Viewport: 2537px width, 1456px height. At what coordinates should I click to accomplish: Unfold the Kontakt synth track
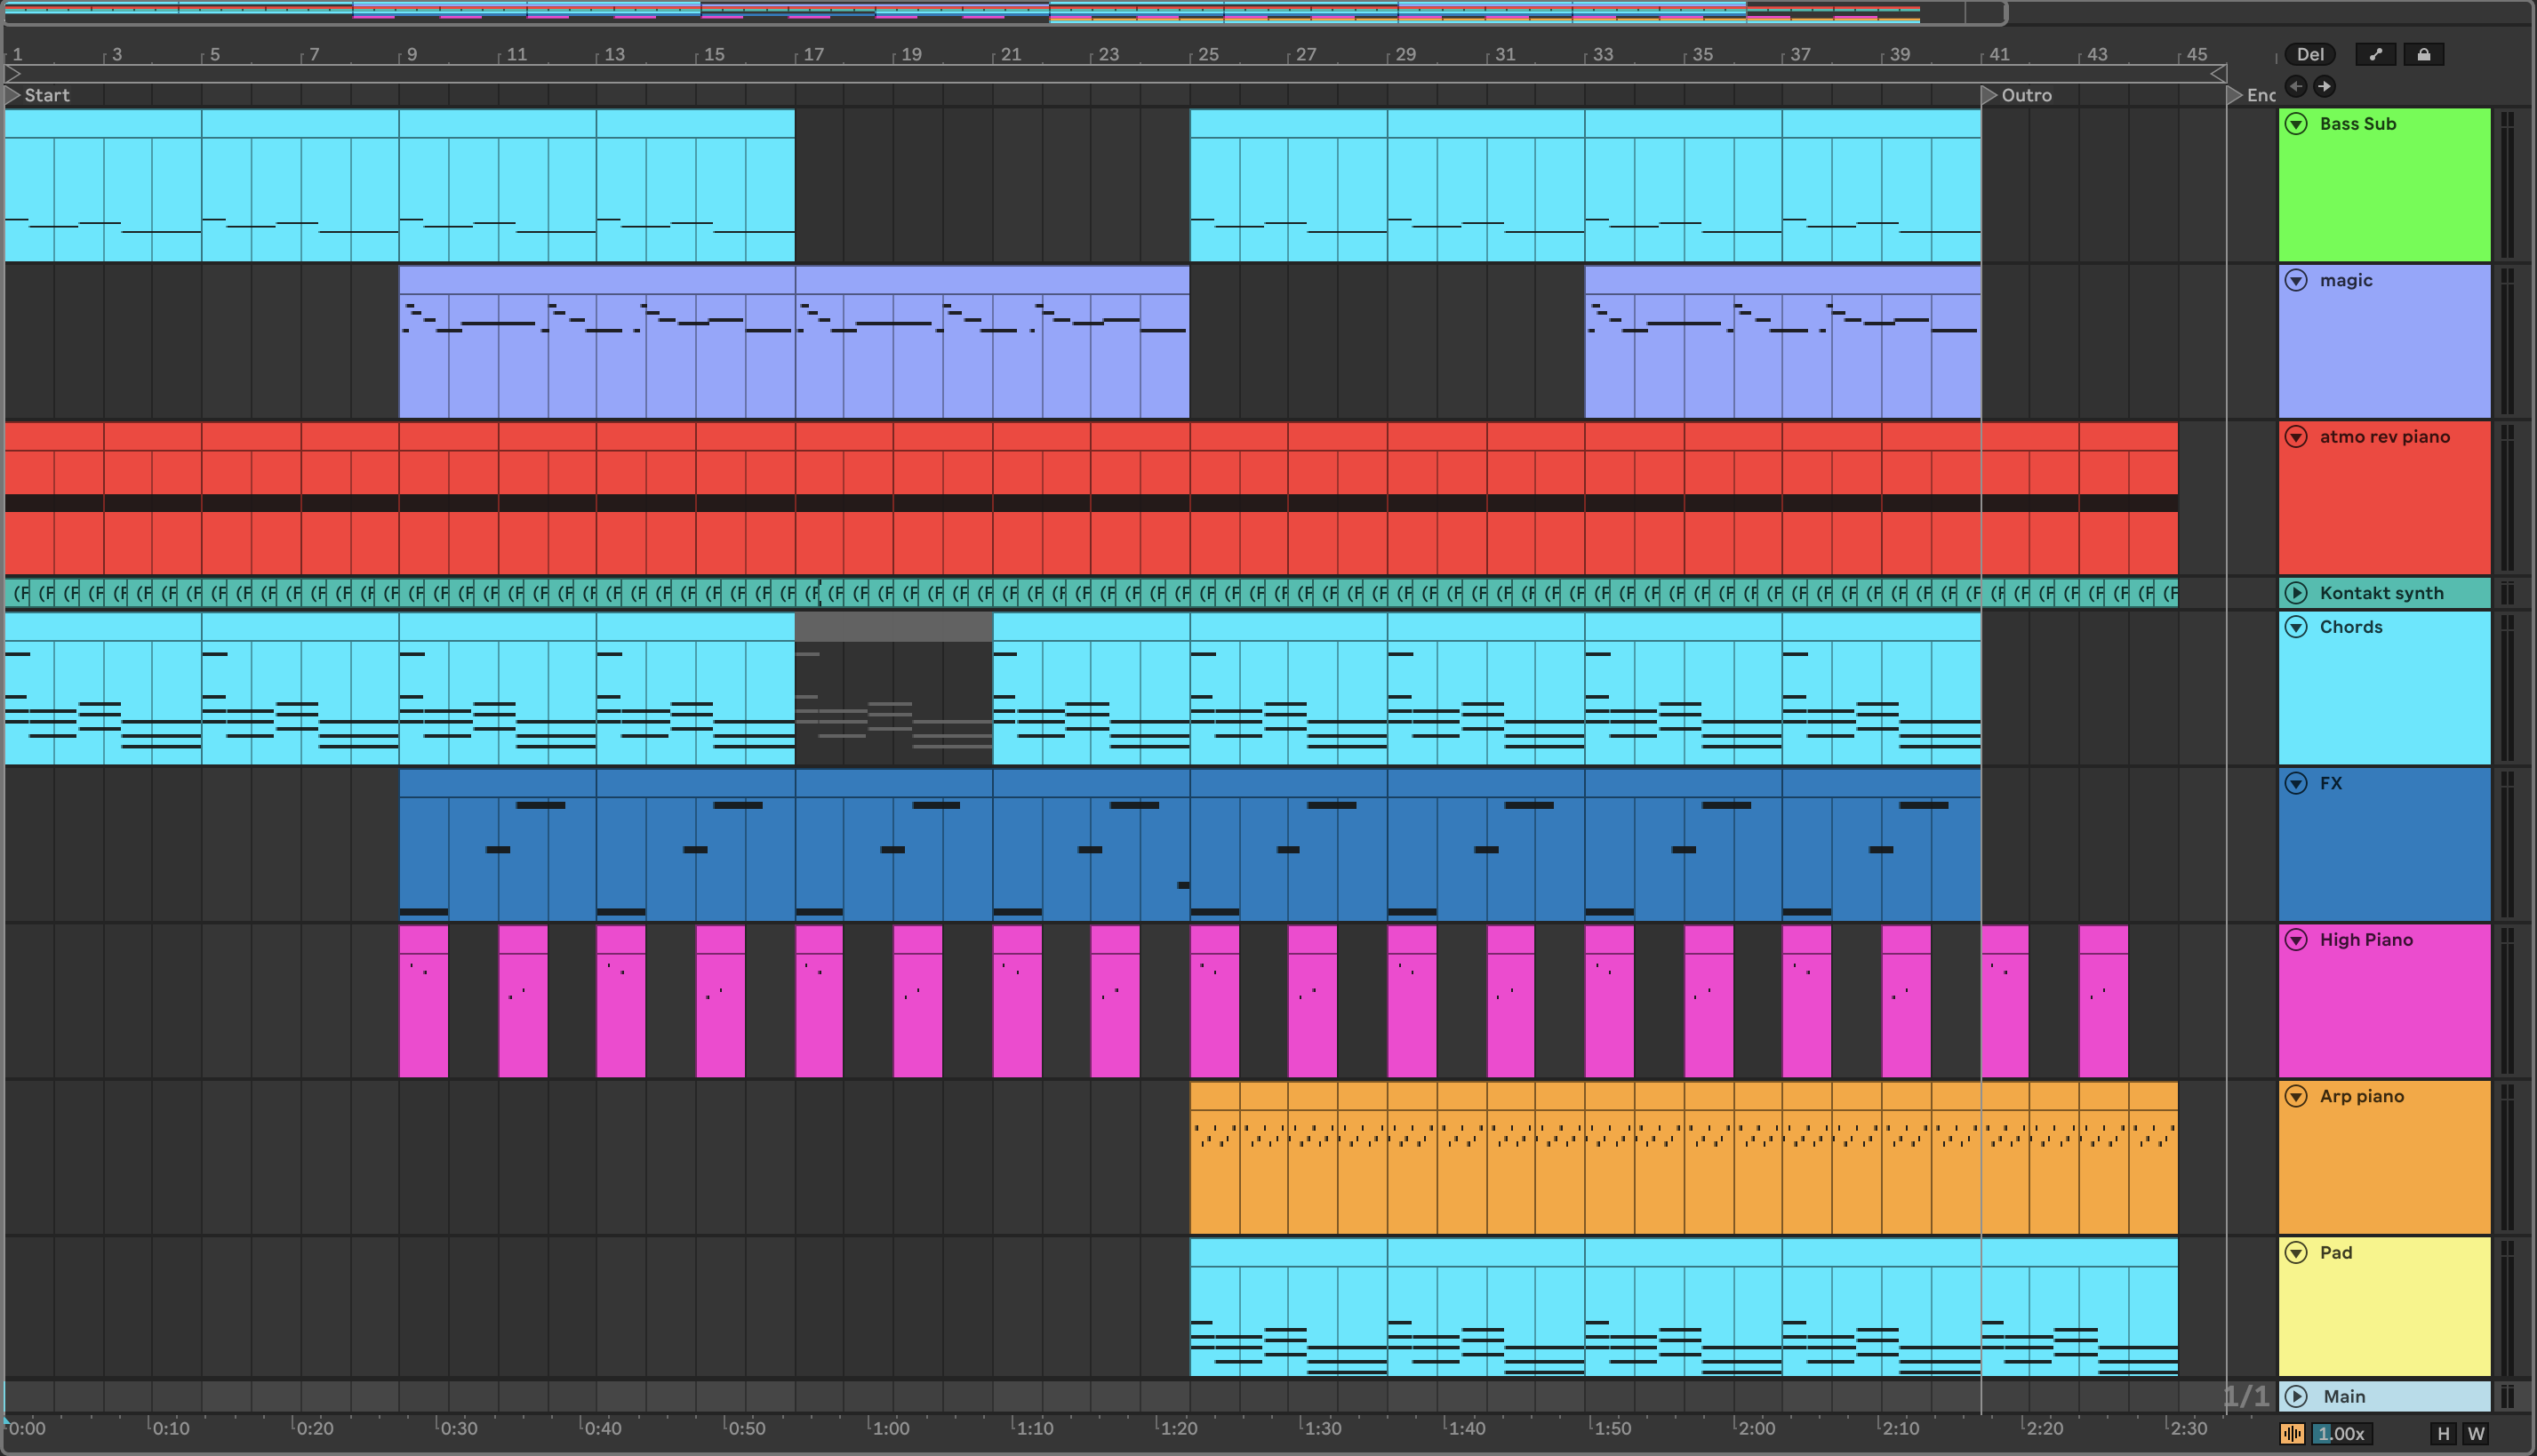2297,593
